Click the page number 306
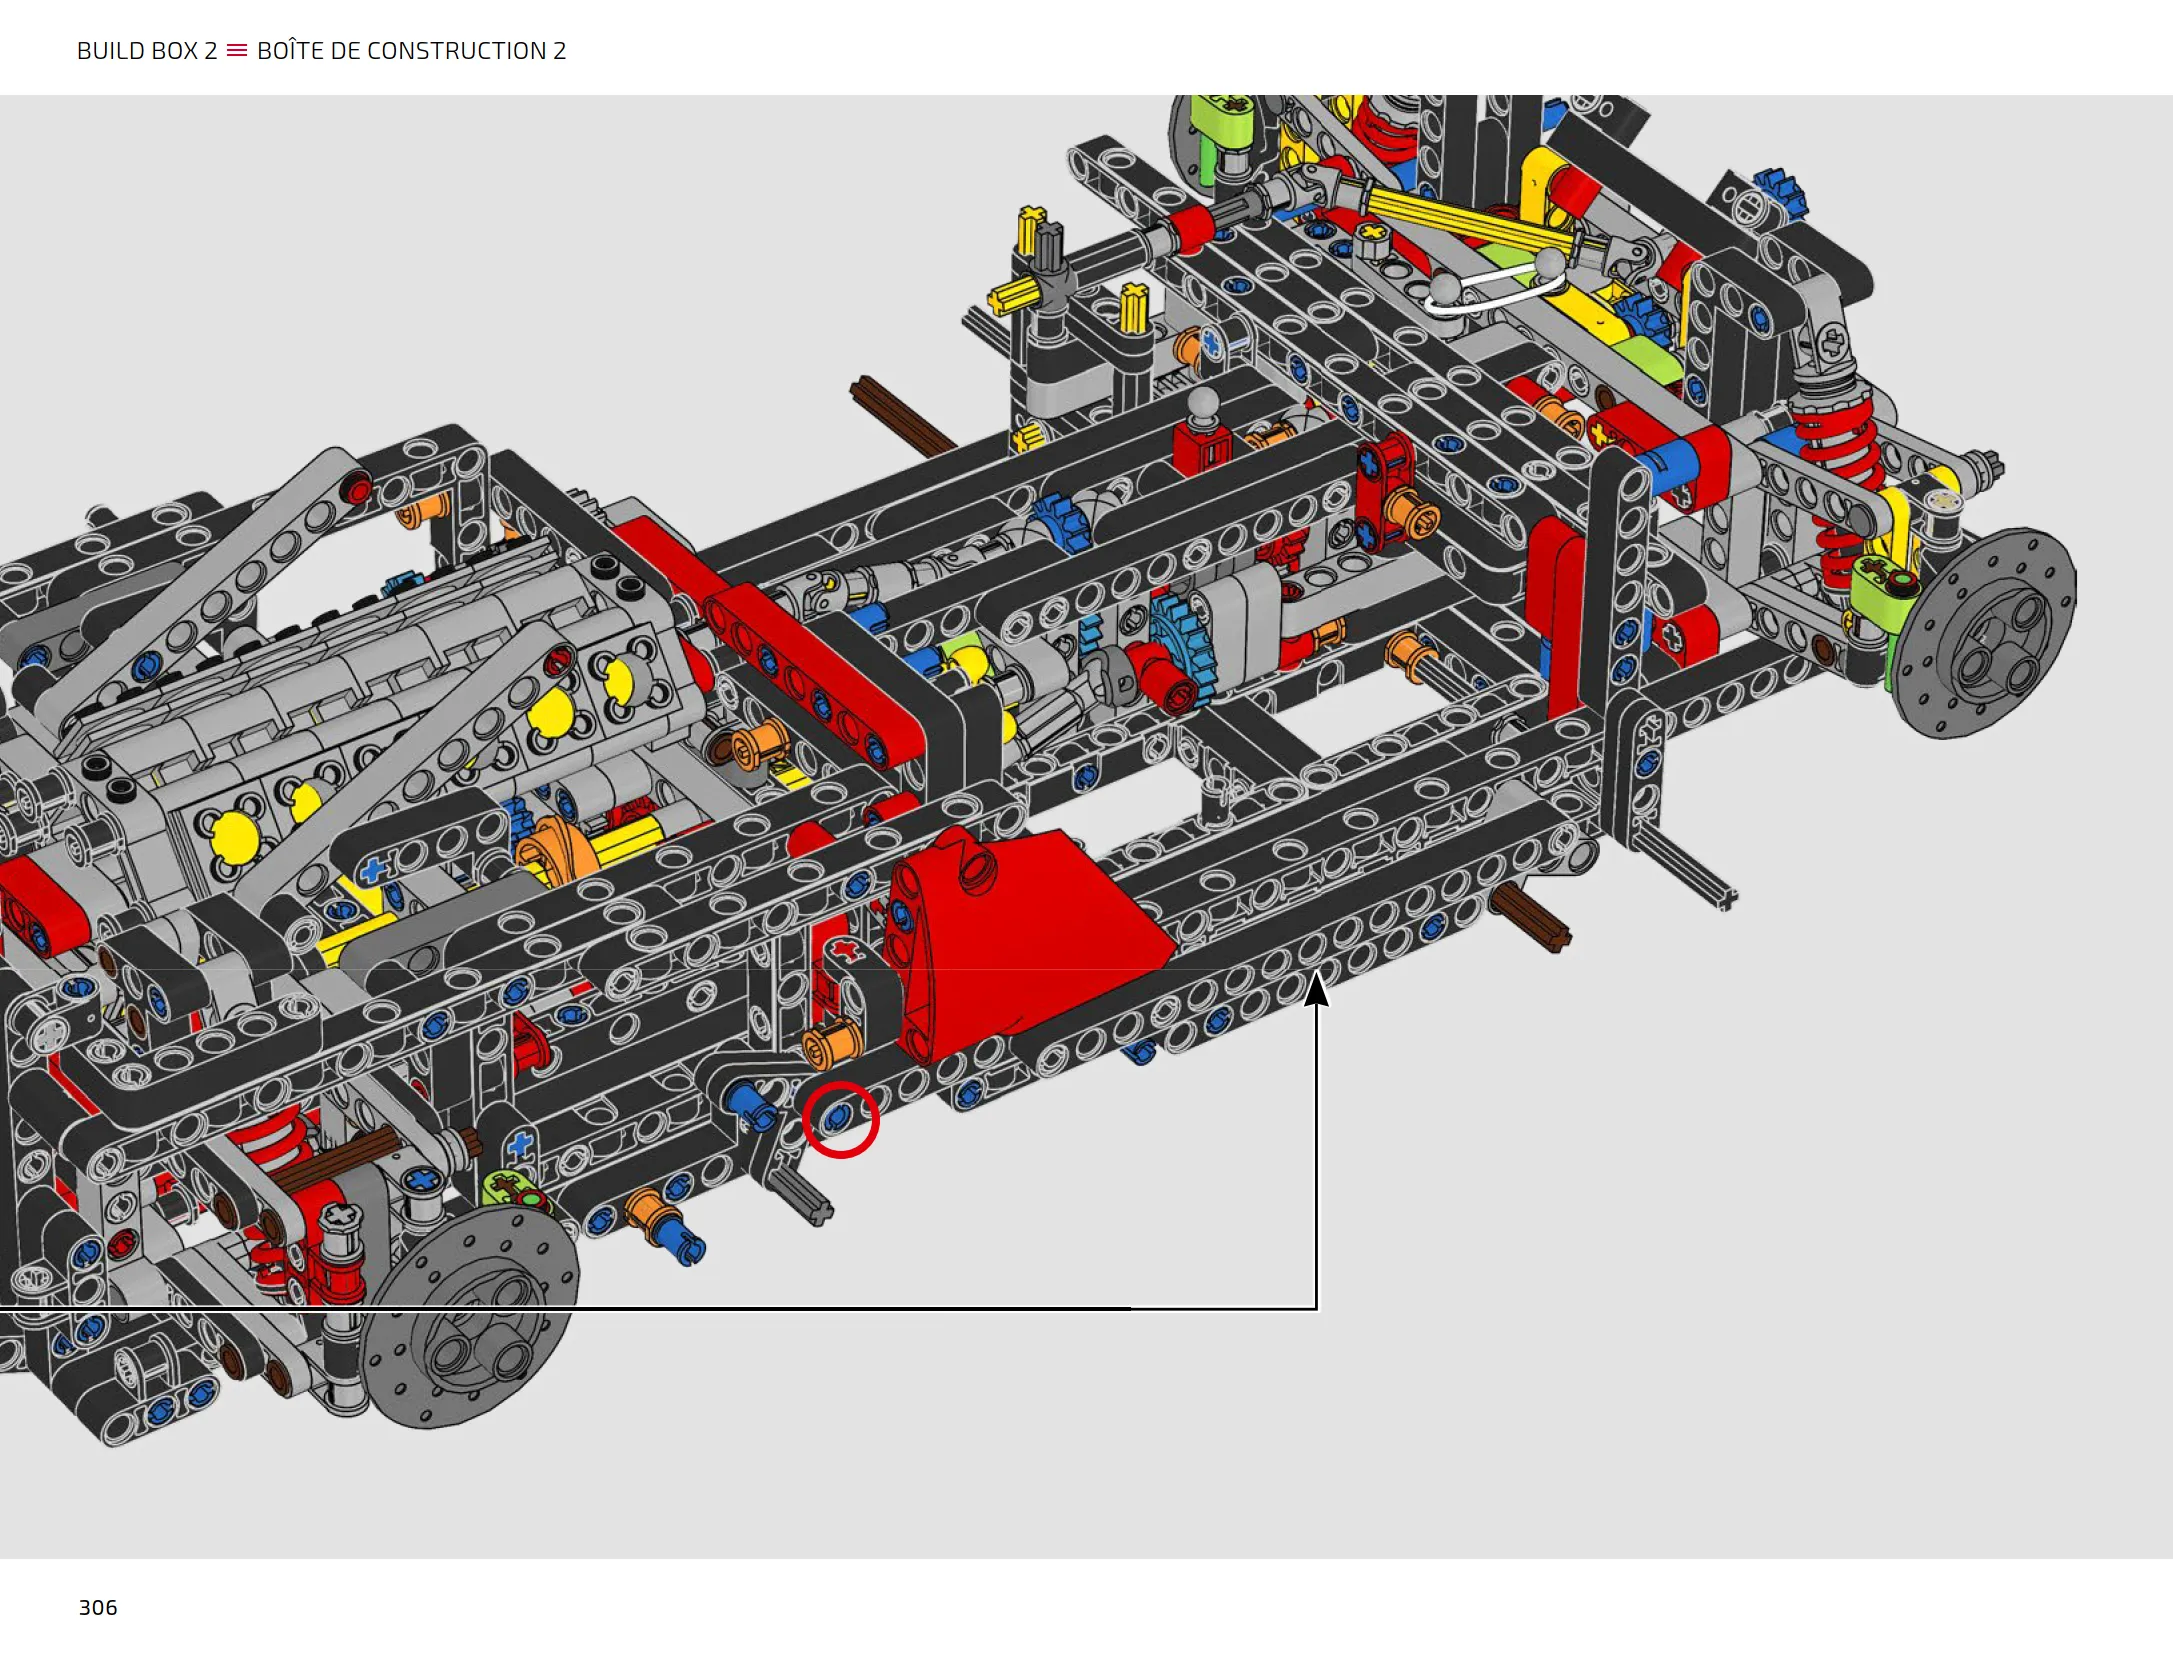 tap(98, 1607)
